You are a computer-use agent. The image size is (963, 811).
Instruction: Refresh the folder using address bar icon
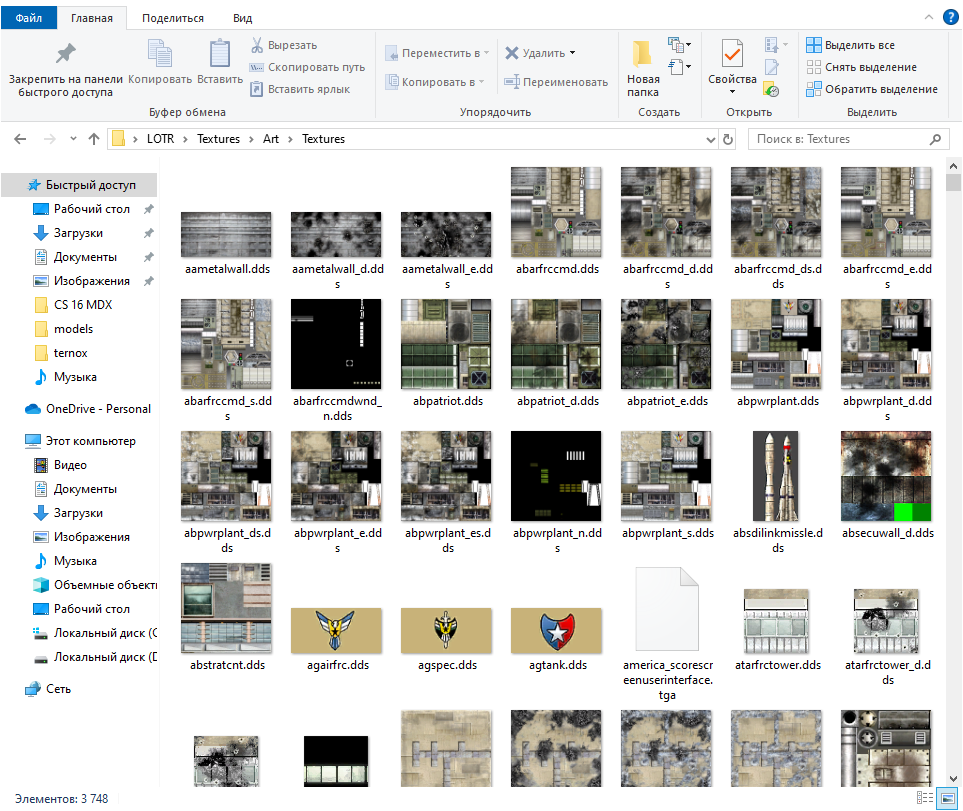(728, 139)
